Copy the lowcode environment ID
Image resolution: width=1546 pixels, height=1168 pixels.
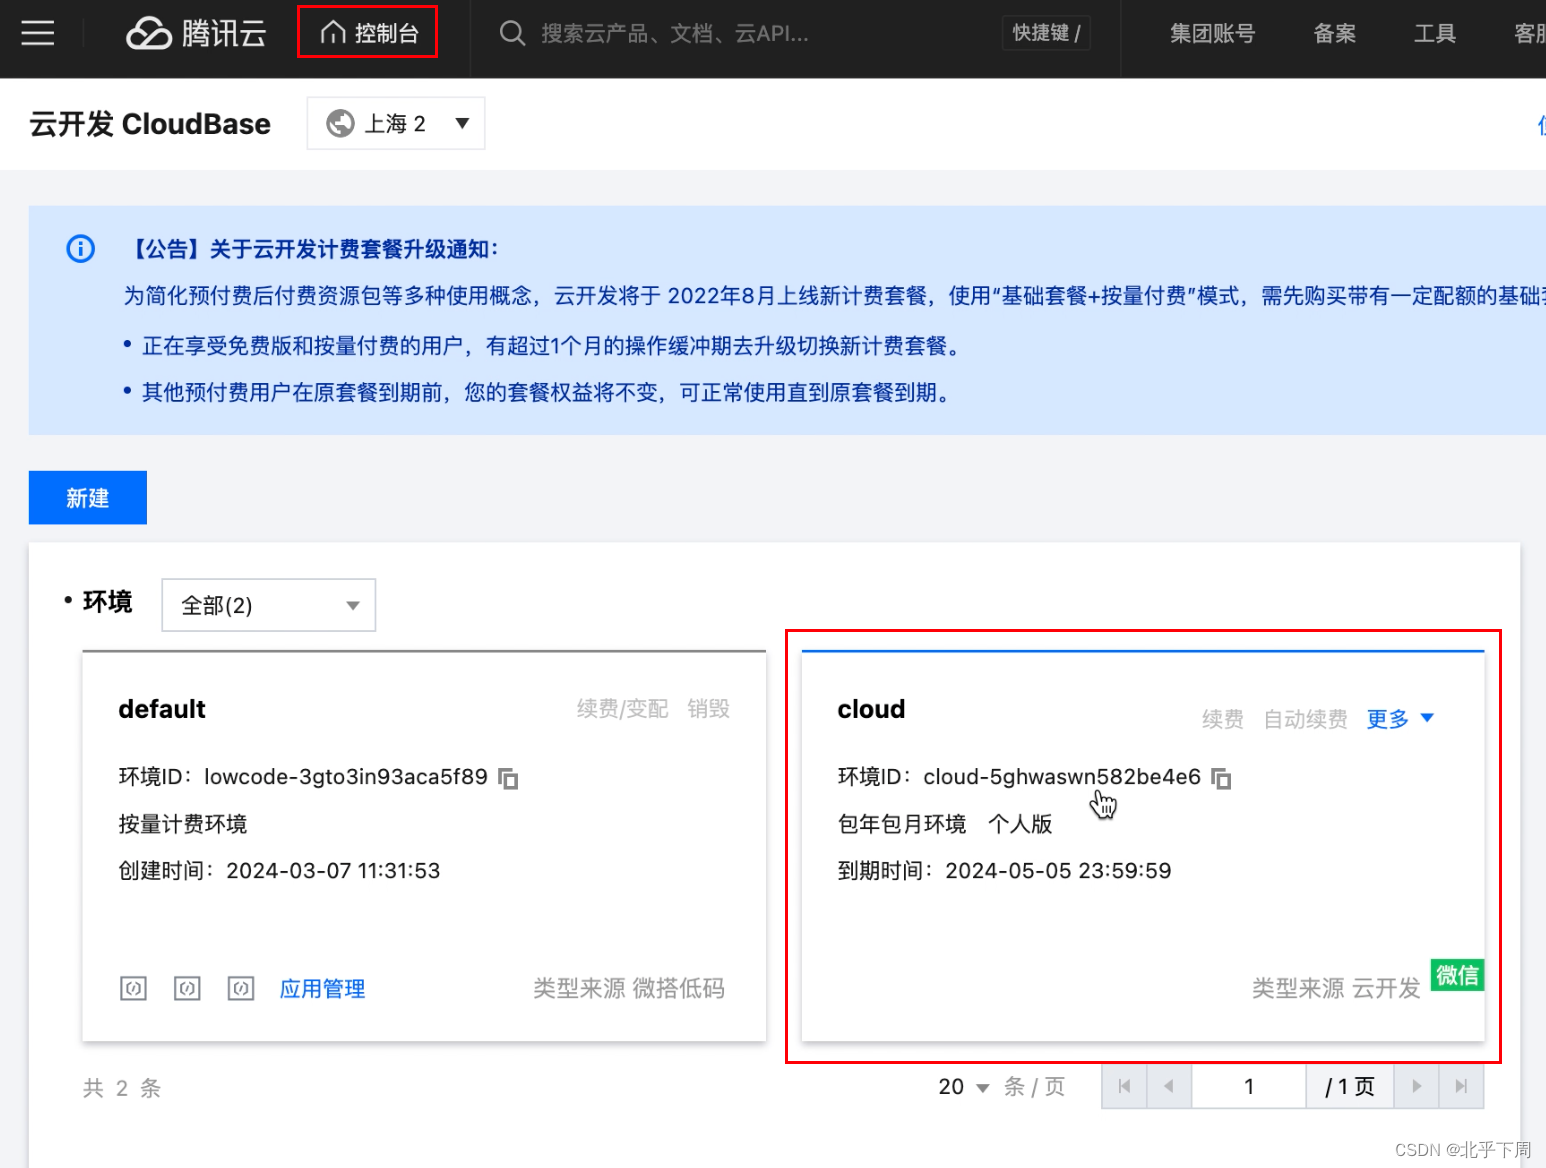(508, 778)
